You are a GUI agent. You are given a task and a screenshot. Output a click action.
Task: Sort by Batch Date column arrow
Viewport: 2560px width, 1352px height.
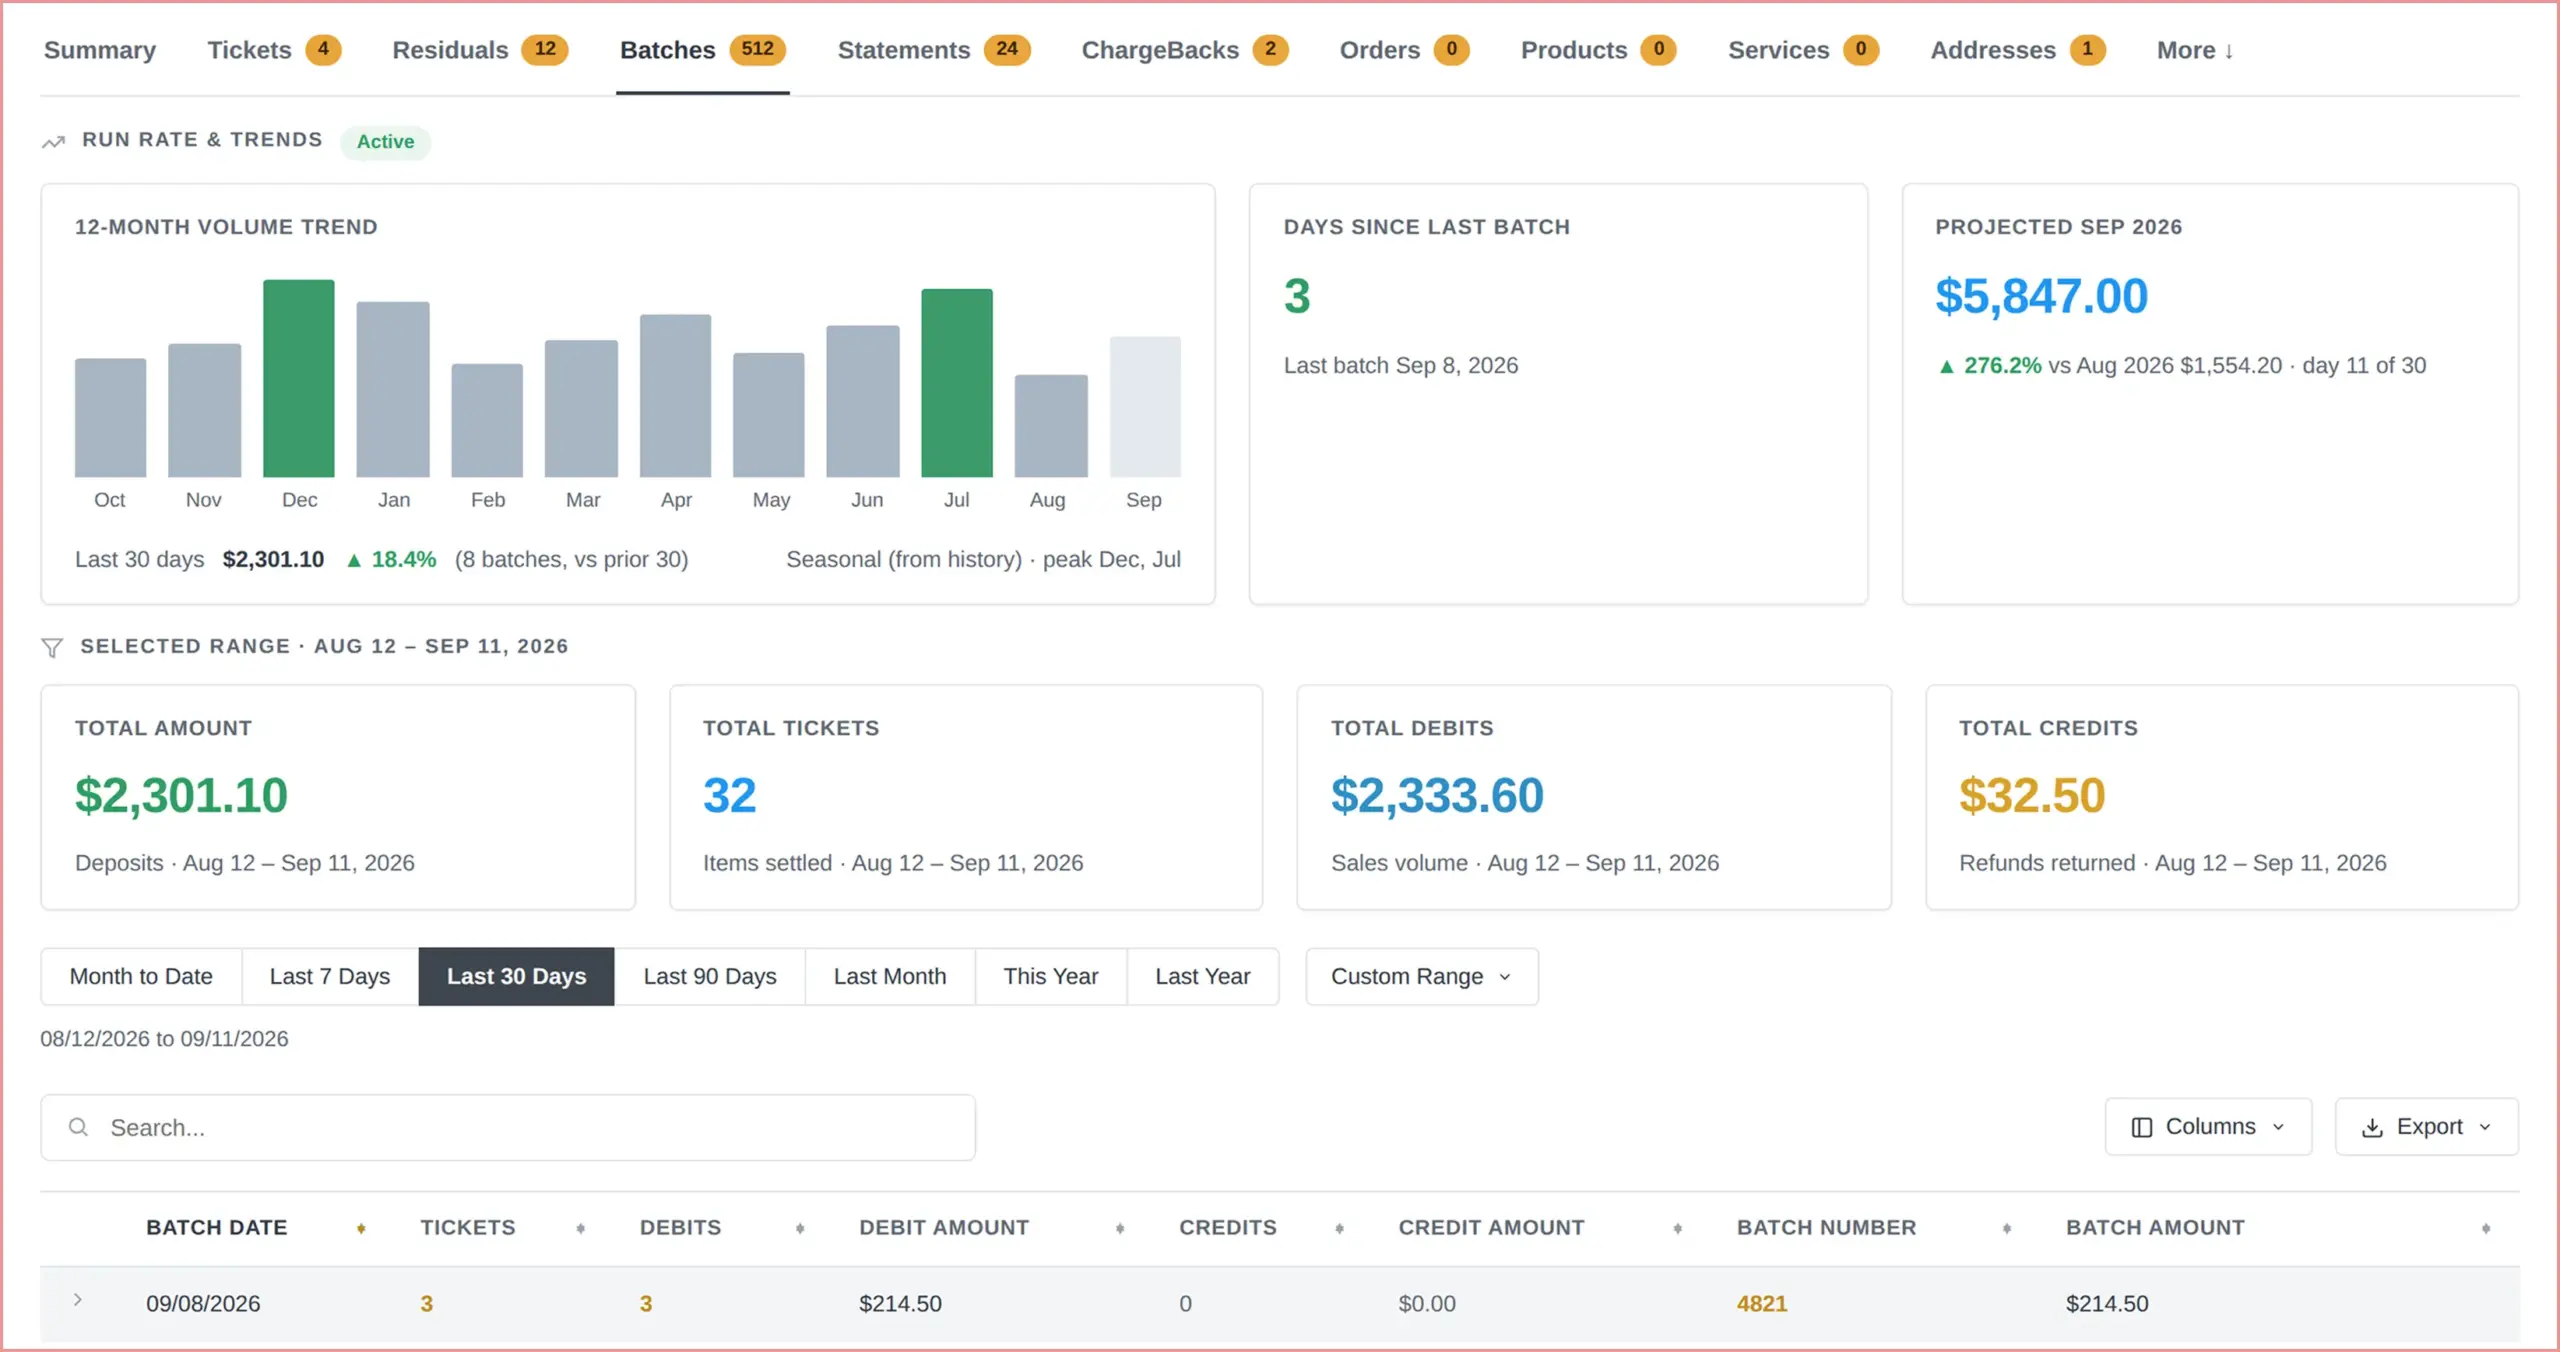click(361, 1228)
